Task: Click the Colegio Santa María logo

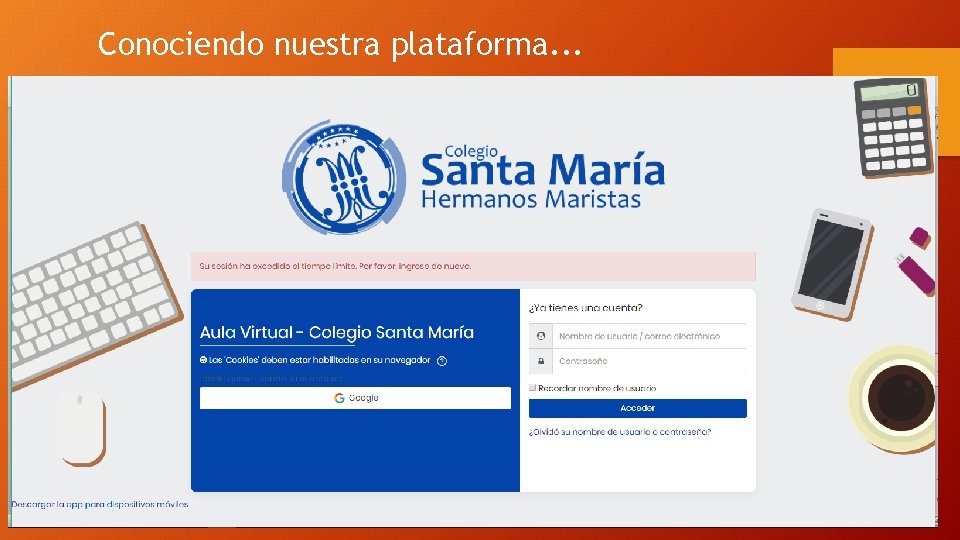Action: point(473,177)
